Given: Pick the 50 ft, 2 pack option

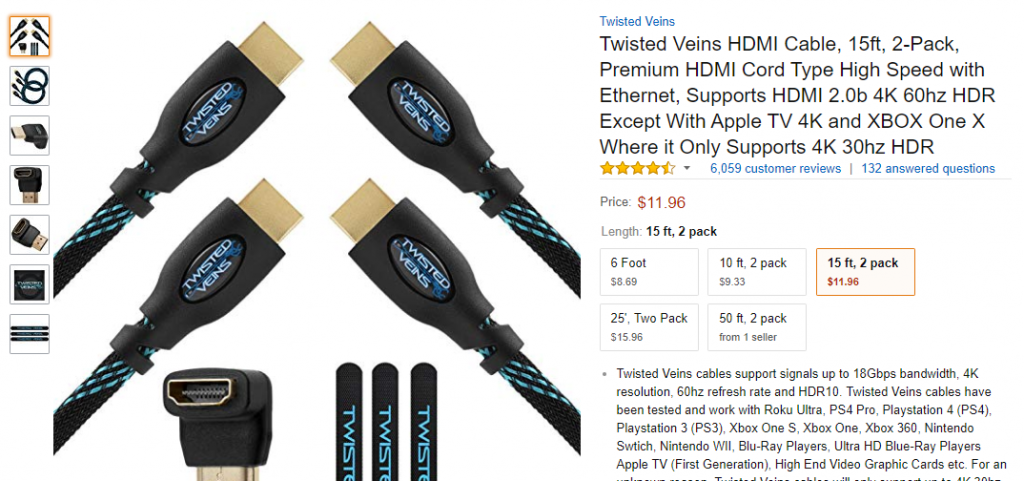Looking at the screenshot, I should (757, 327).
